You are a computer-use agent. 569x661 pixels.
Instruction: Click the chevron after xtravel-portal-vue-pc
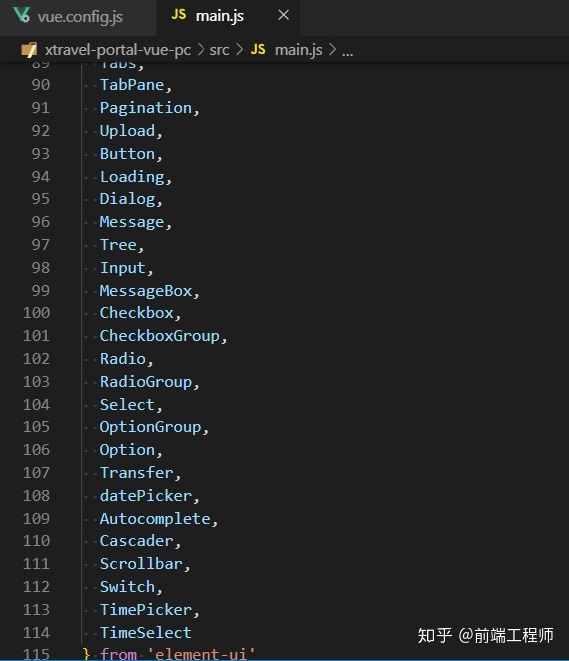(201, 50)
